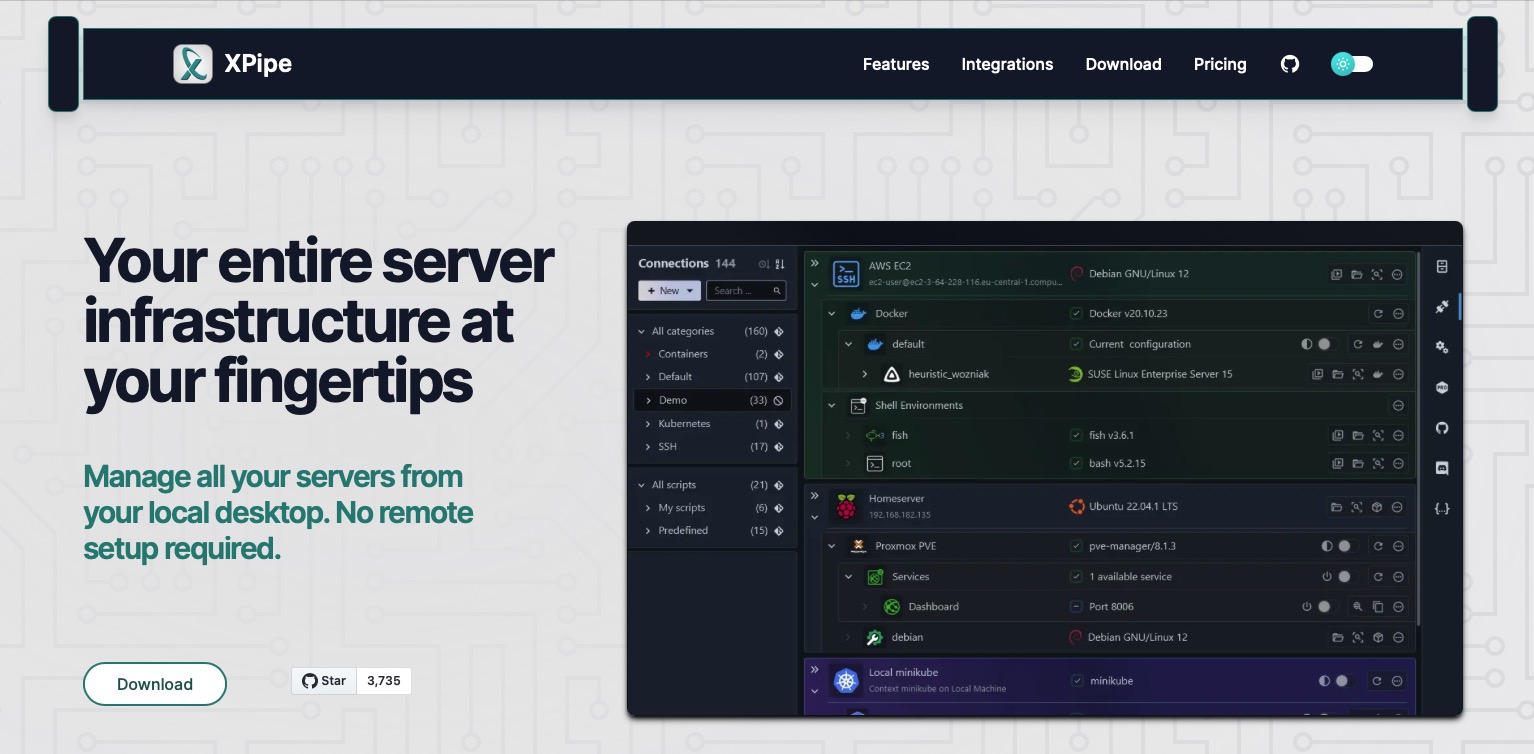Open folder icon on the SUSE Linux Enterprise row
The image size is (1534, 754).
point(1337,374)
